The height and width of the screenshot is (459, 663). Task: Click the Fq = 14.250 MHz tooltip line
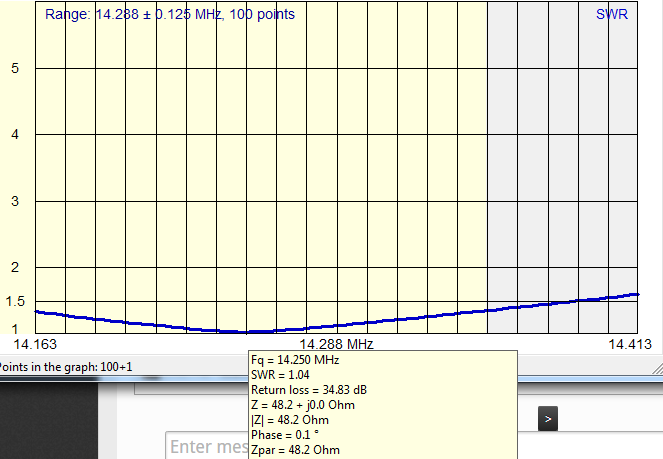click(x=295, y=360)
